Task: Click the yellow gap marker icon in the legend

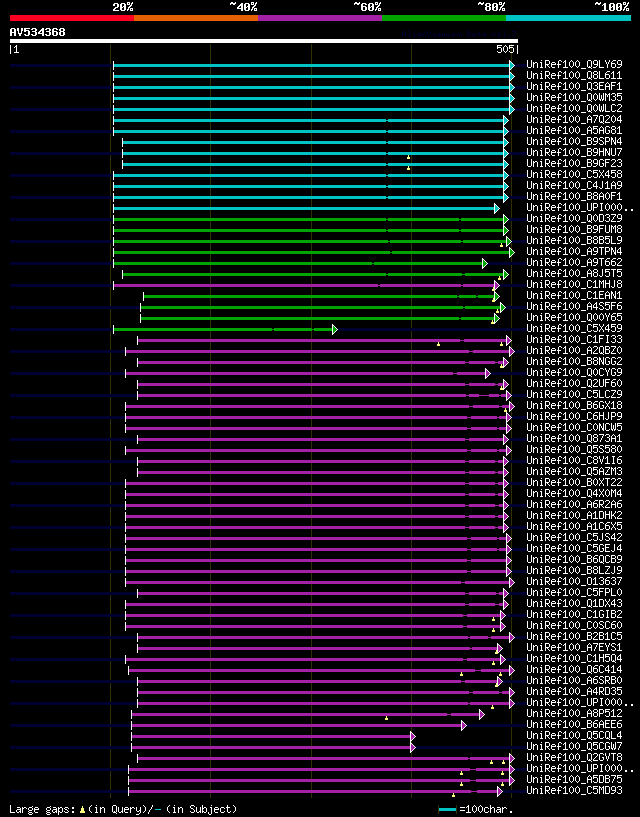Action: (x=82, y=810)
